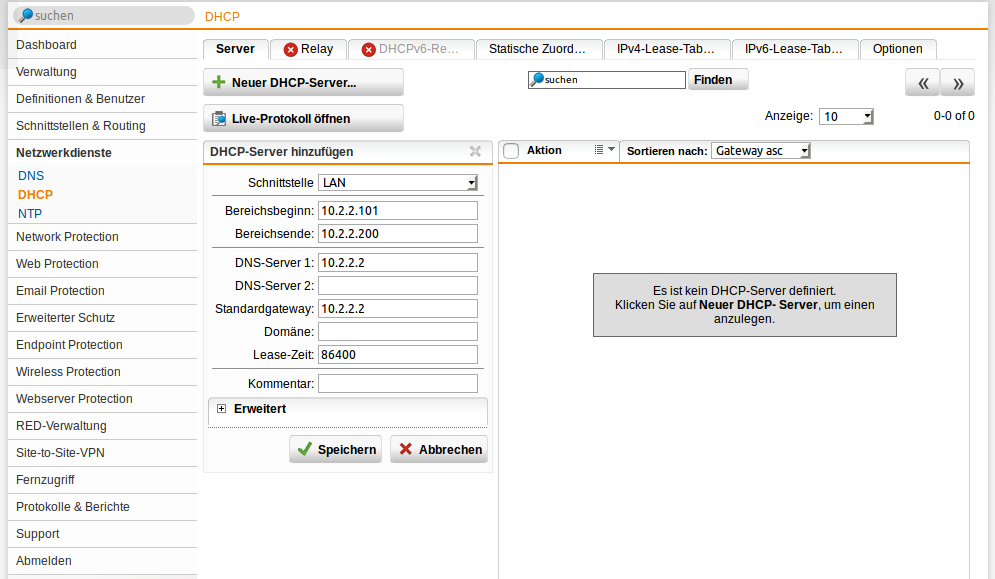Screen dimensions: 995x579
Task: Switch to the Optionen tab
Action: point(897,48)
